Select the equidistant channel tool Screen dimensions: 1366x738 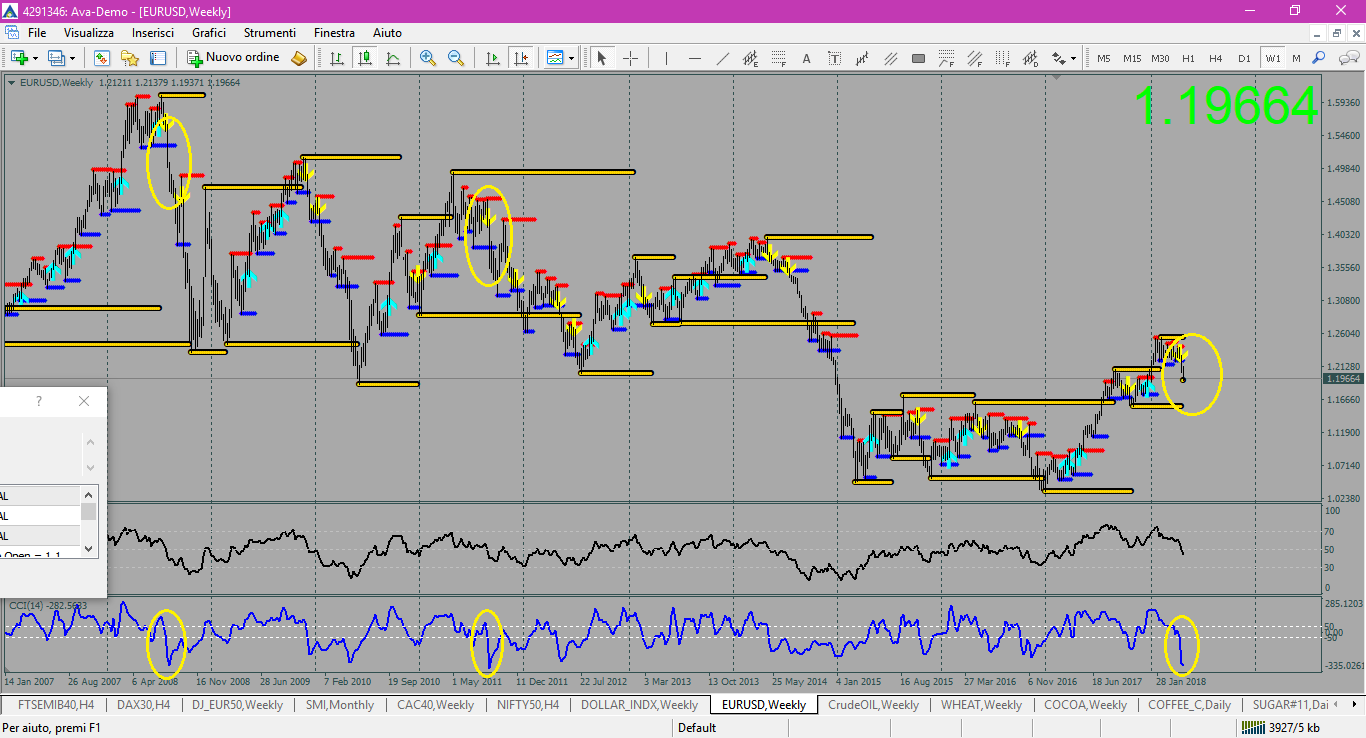(750, 58)
